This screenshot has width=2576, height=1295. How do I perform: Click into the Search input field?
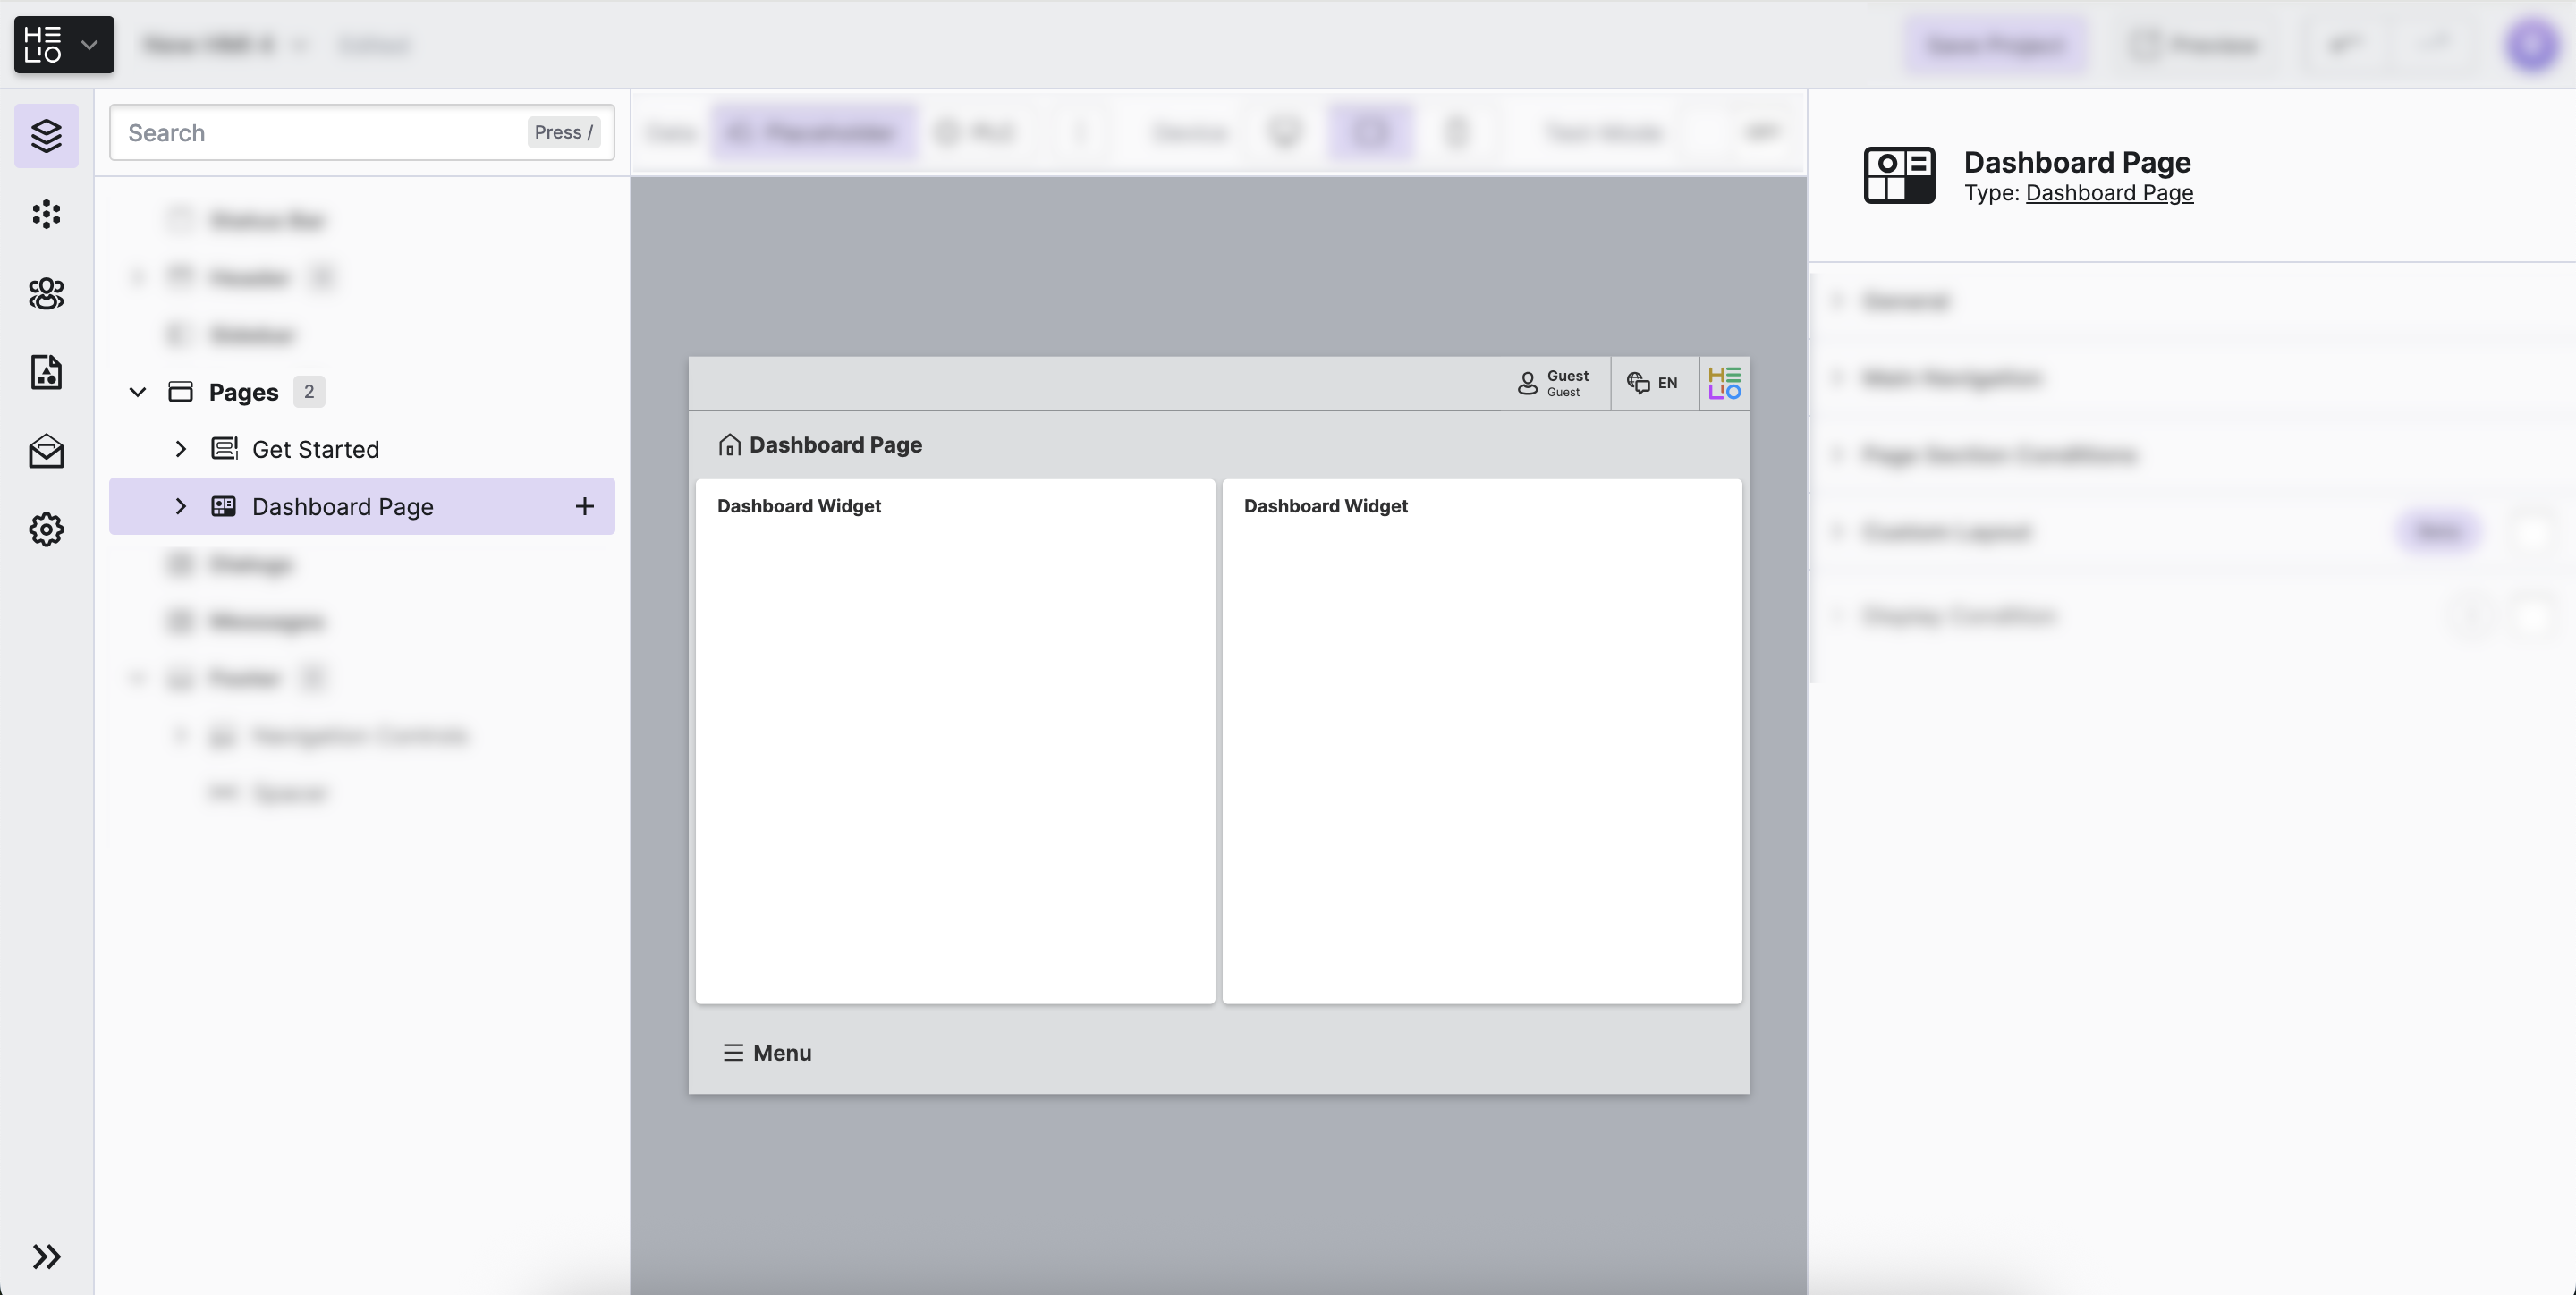[x=320, y=133]
